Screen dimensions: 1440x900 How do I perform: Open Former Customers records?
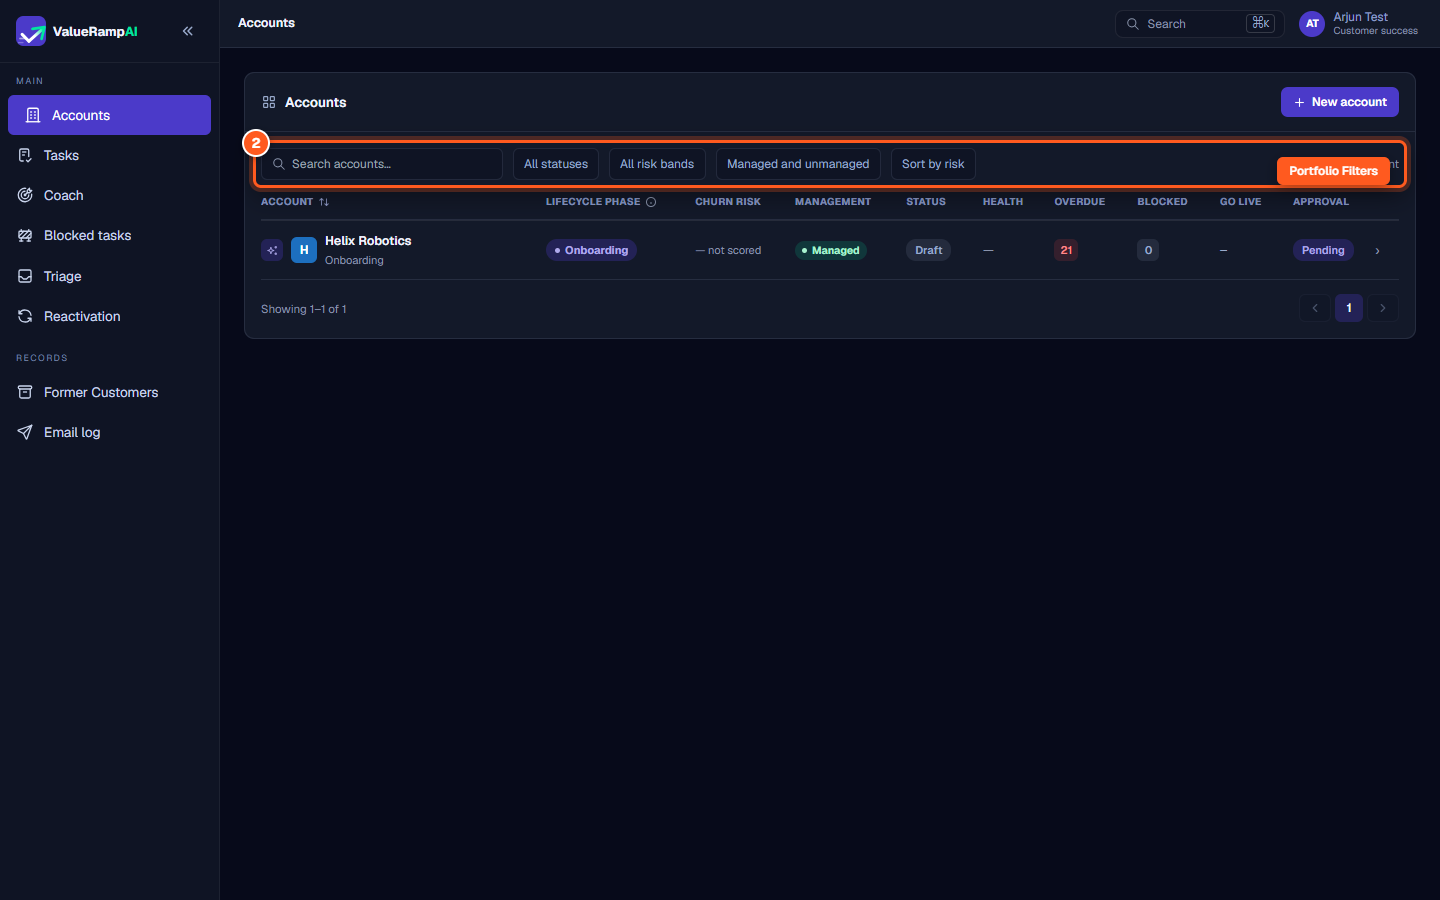coord(109,392)
